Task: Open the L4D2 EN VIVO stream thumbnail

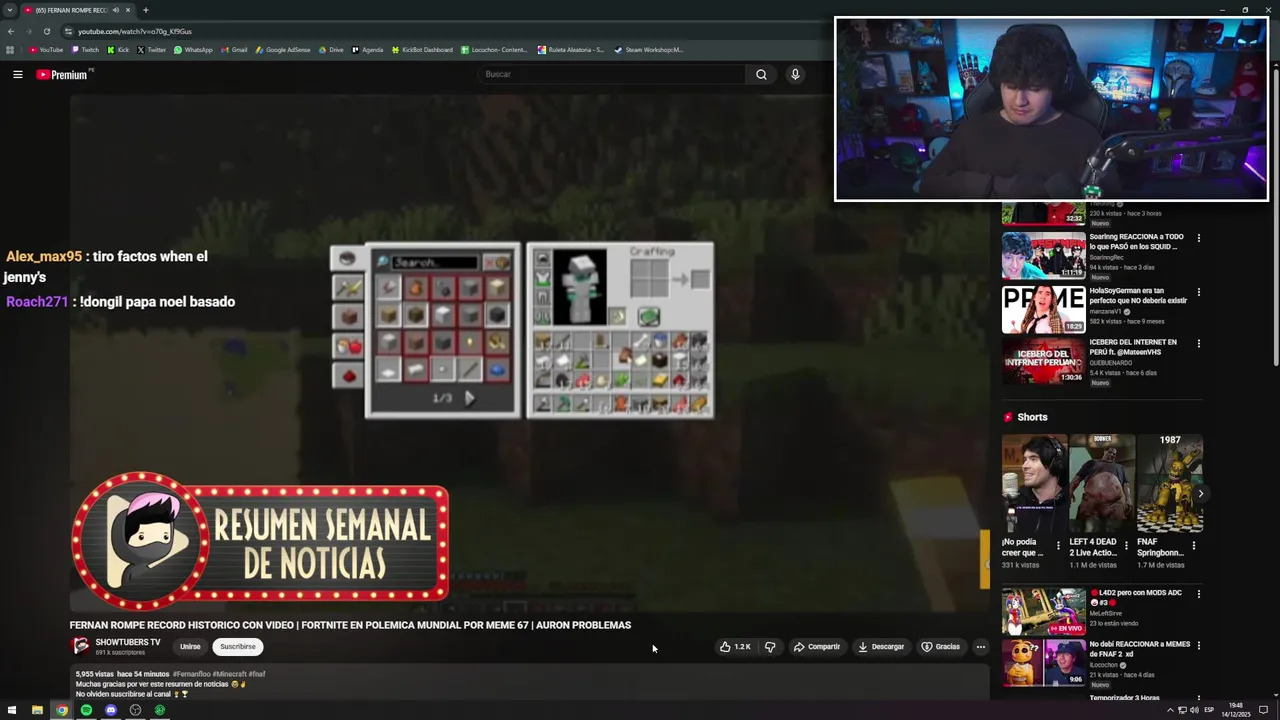Action: click(x=1043, y=612)
